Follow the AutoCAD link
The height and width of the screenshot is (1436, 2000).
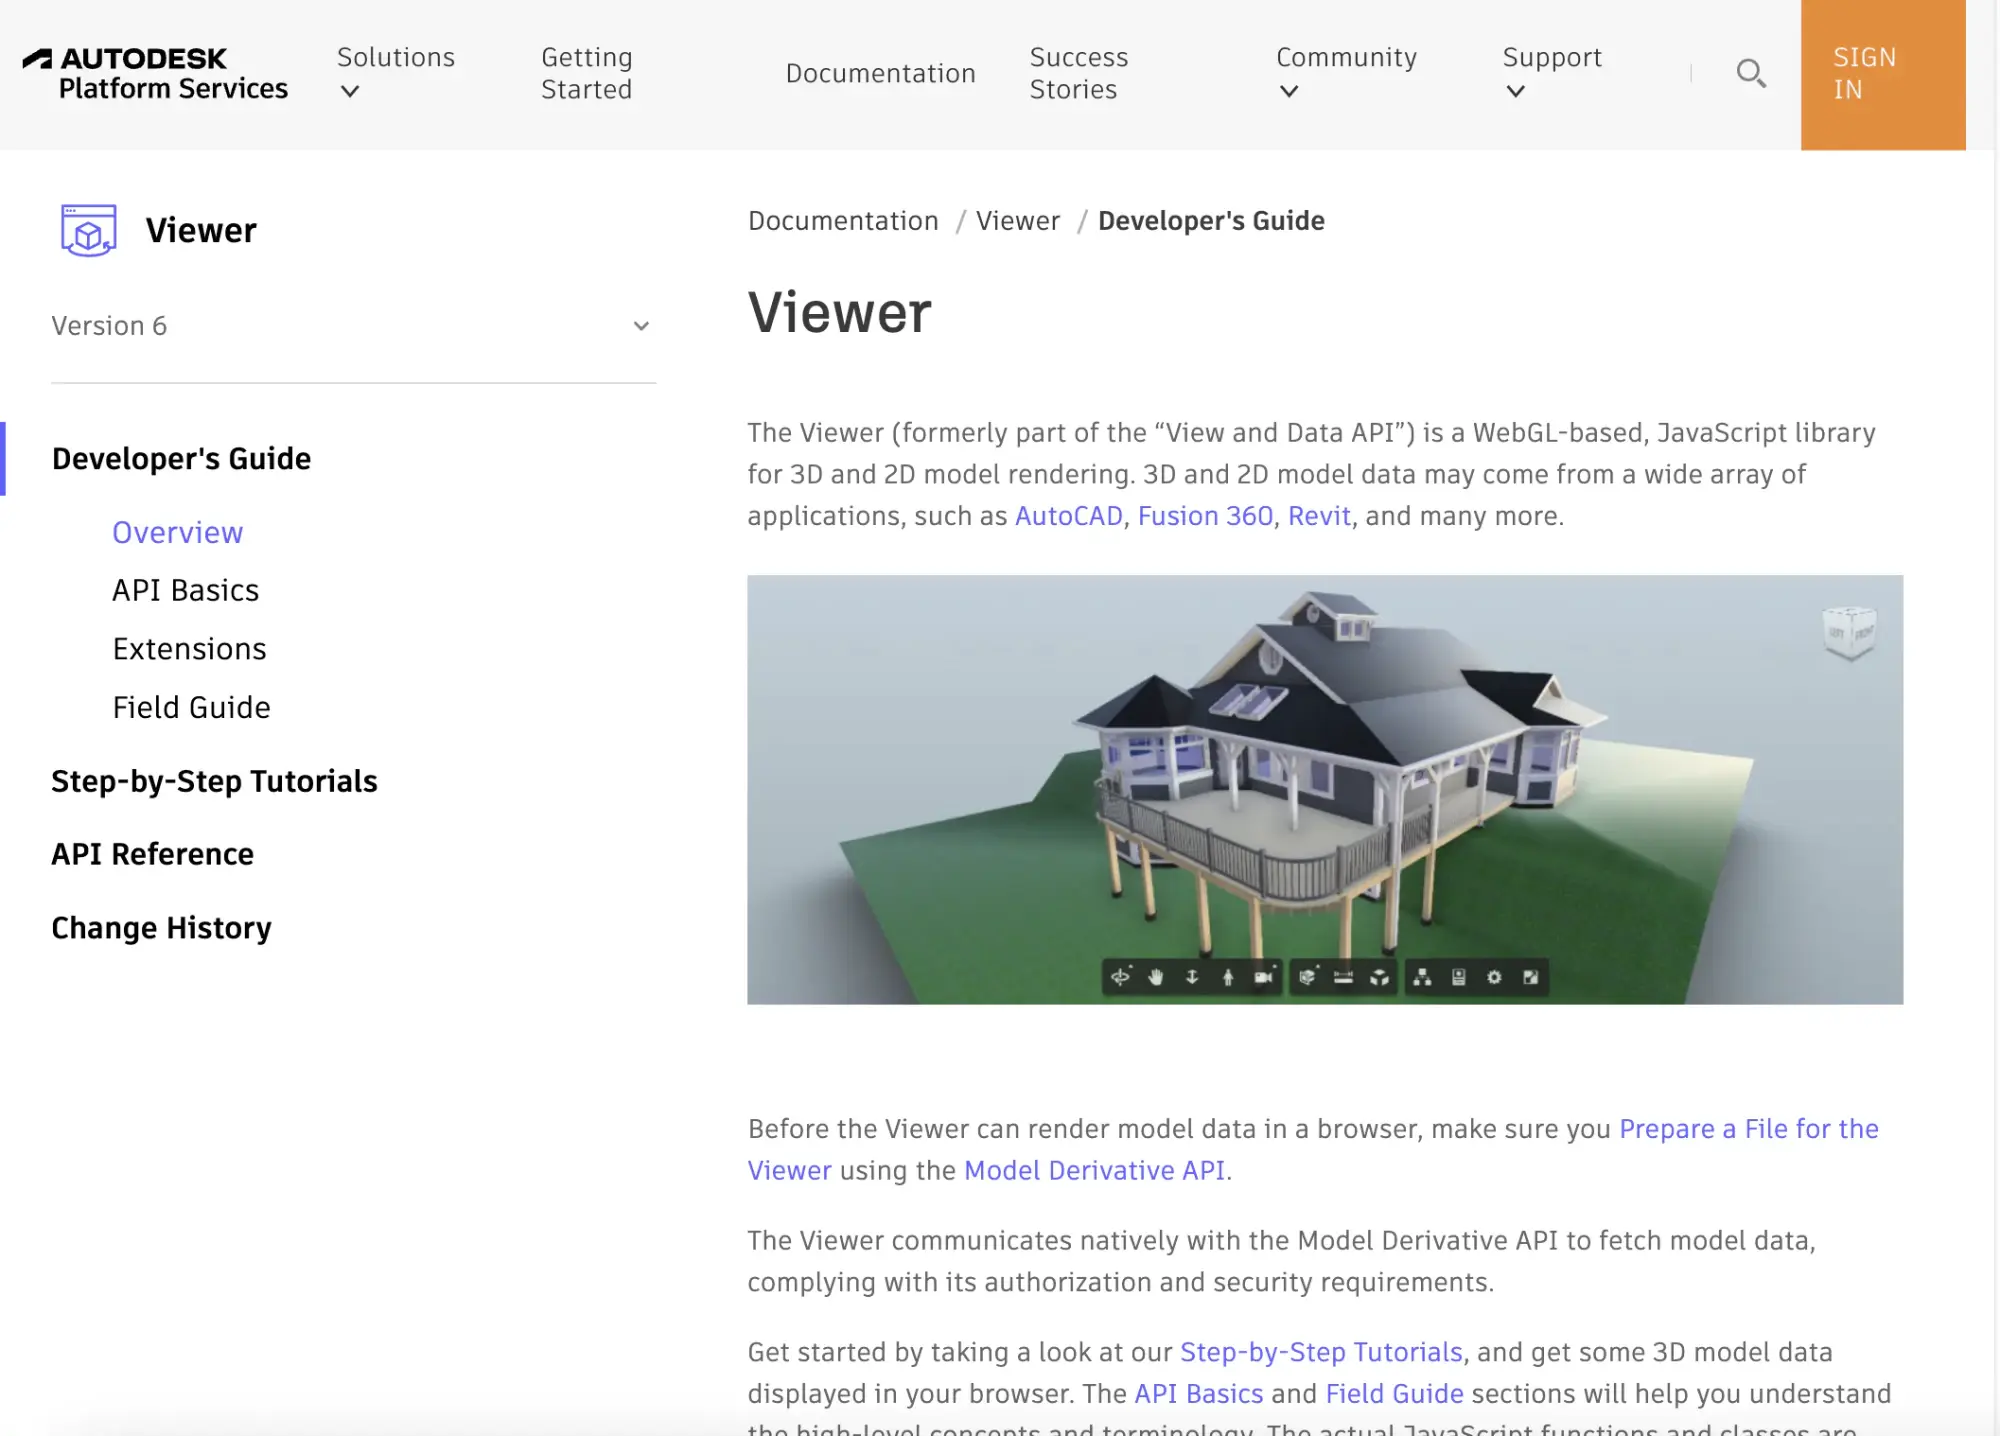click(x=1069, y=516)
